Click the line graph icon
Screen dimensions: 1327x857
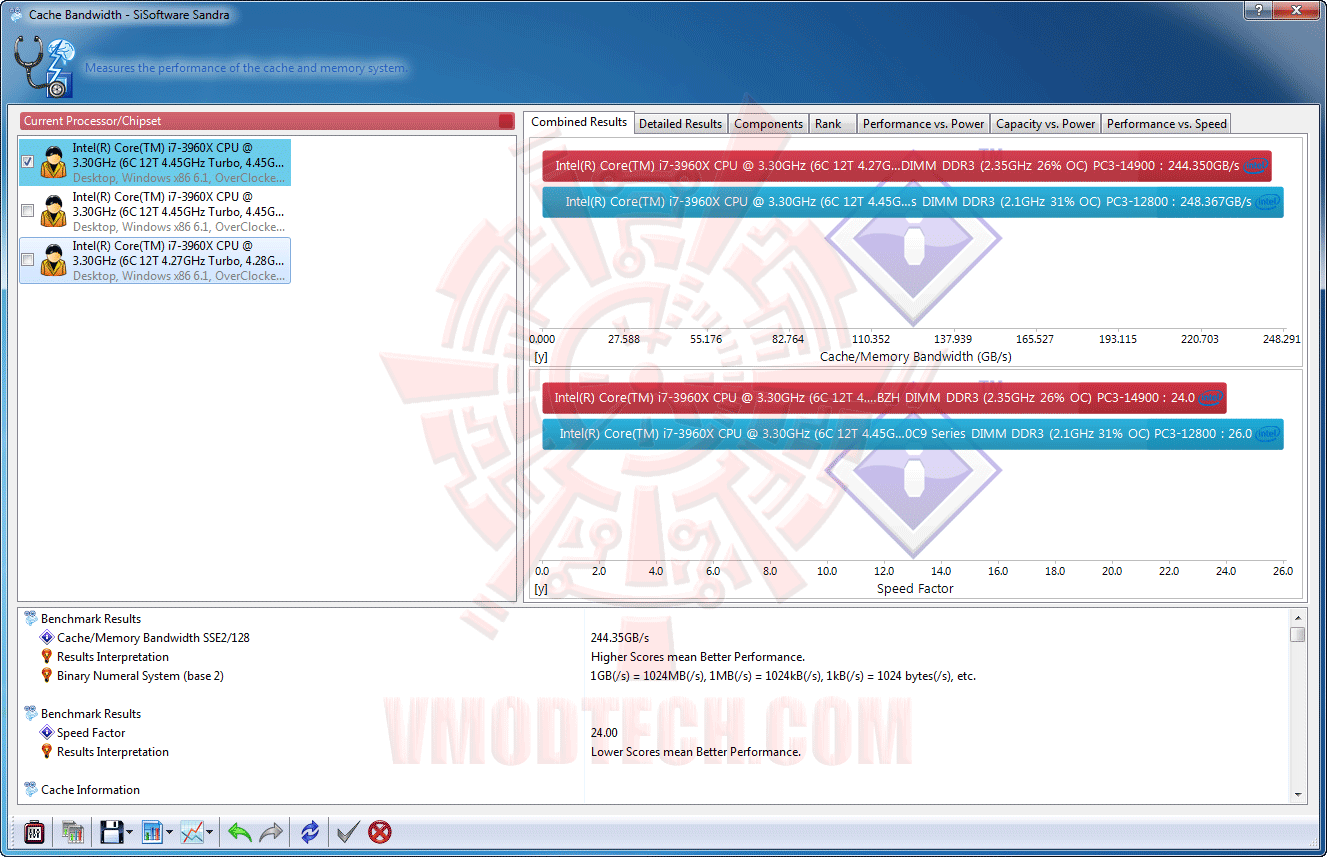(191, 831)
